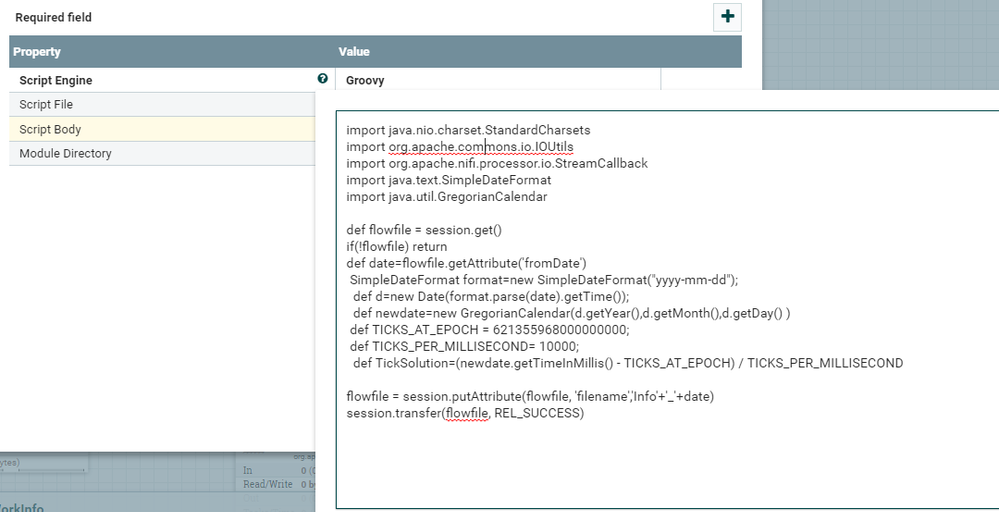Click the session.putAttribute filename line
Viewport: 999px width, 512px height.
530,396
